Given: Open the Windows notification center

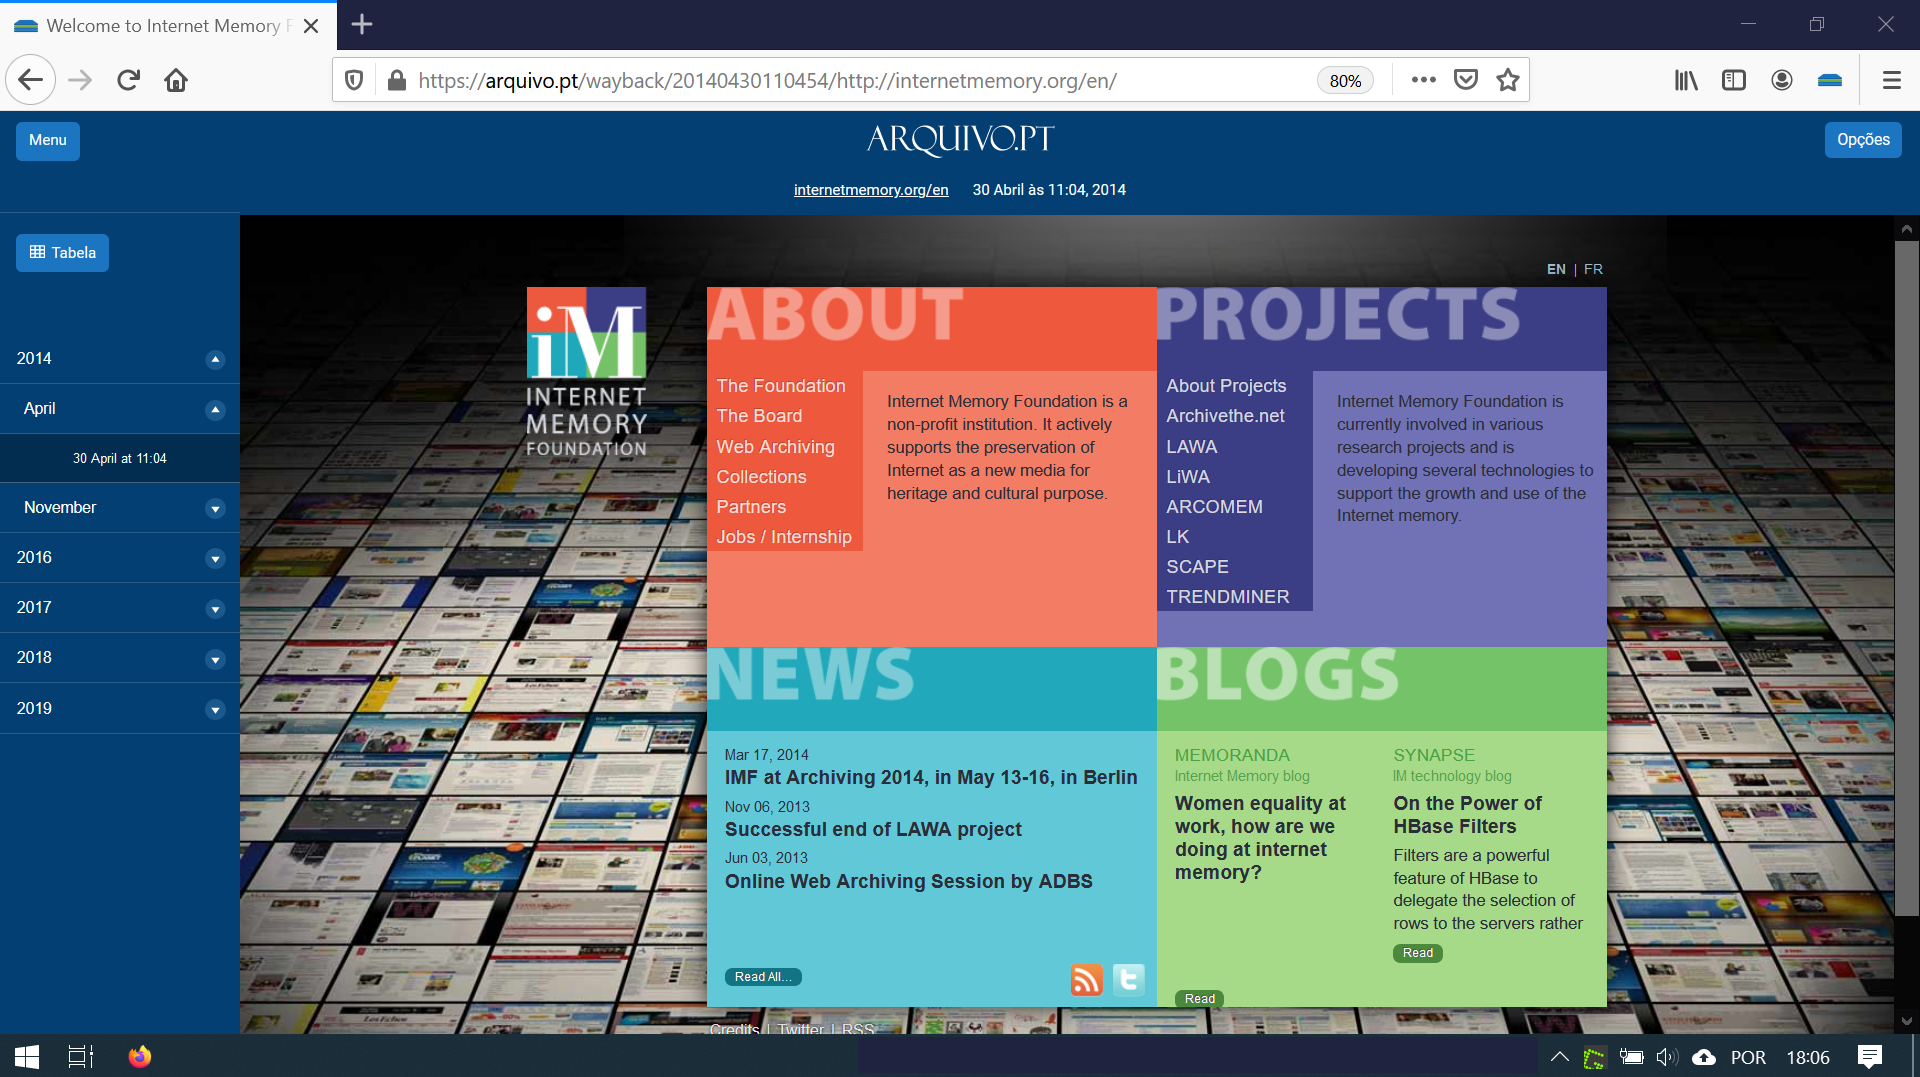Looking at the screenshot, I should [1869, 1057].
